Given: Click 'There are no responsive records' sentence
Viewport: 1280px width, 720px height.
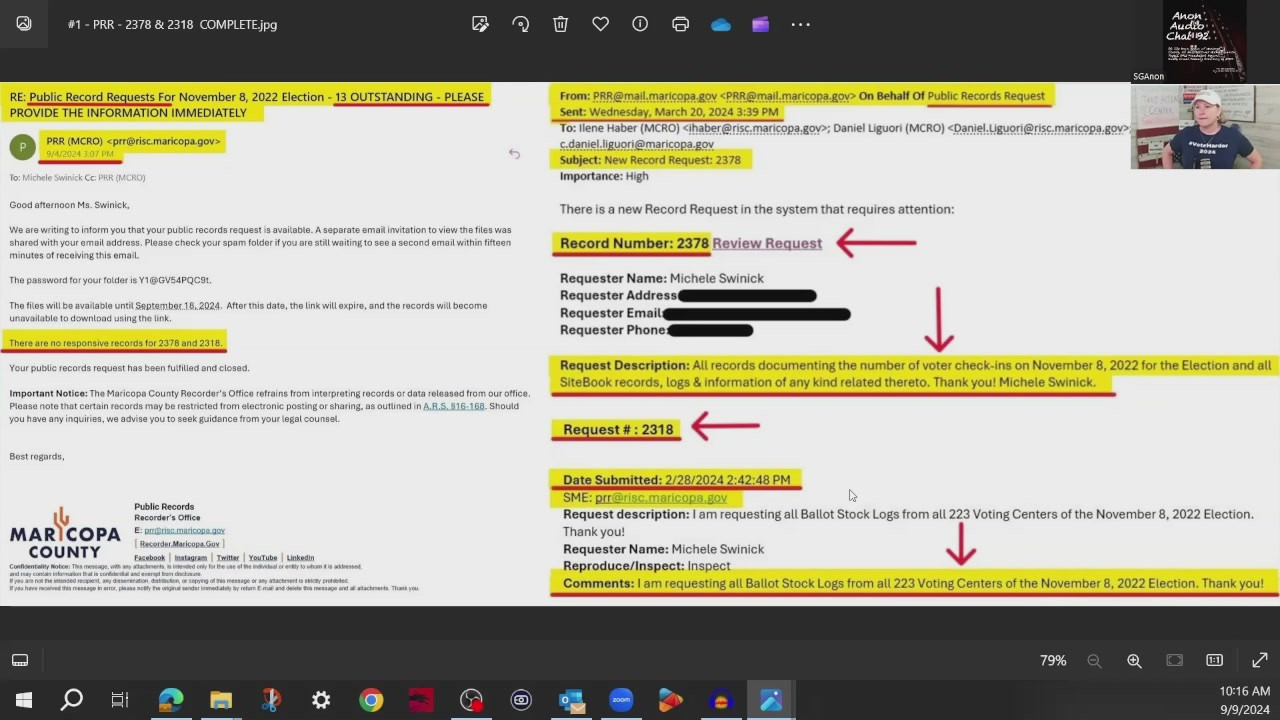Looking at the screenshot, I should [x=115, y=343].
